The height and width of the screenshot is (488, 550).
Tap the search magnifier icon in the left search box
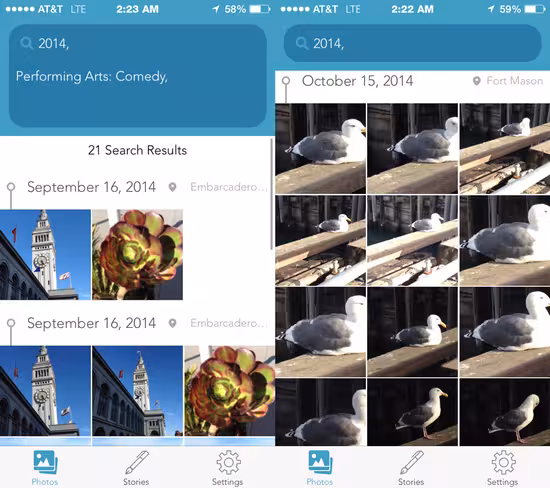click(27, 44)
